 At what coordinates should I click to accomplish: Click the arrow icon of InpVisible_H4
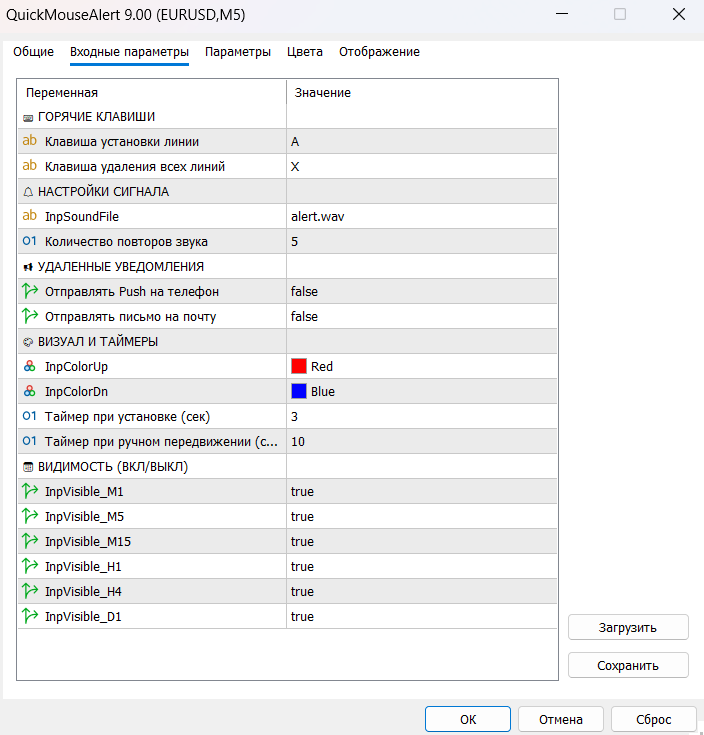pos(30,591)
